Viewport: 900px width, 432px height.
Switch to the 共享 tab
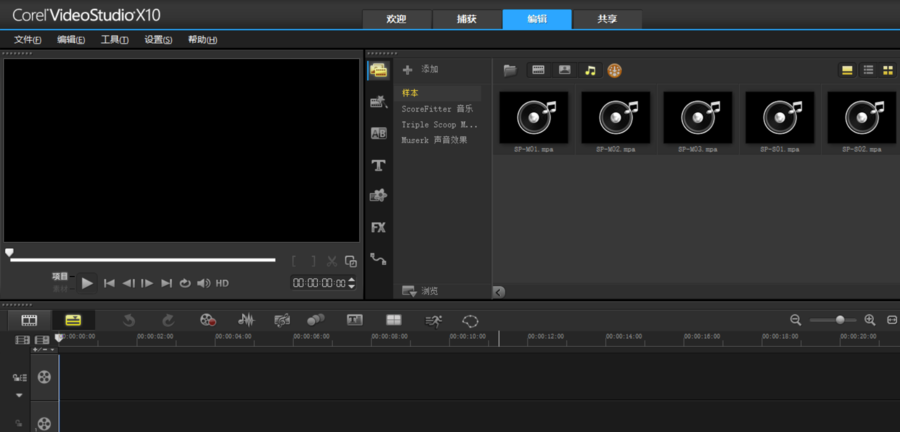(607, 19)
